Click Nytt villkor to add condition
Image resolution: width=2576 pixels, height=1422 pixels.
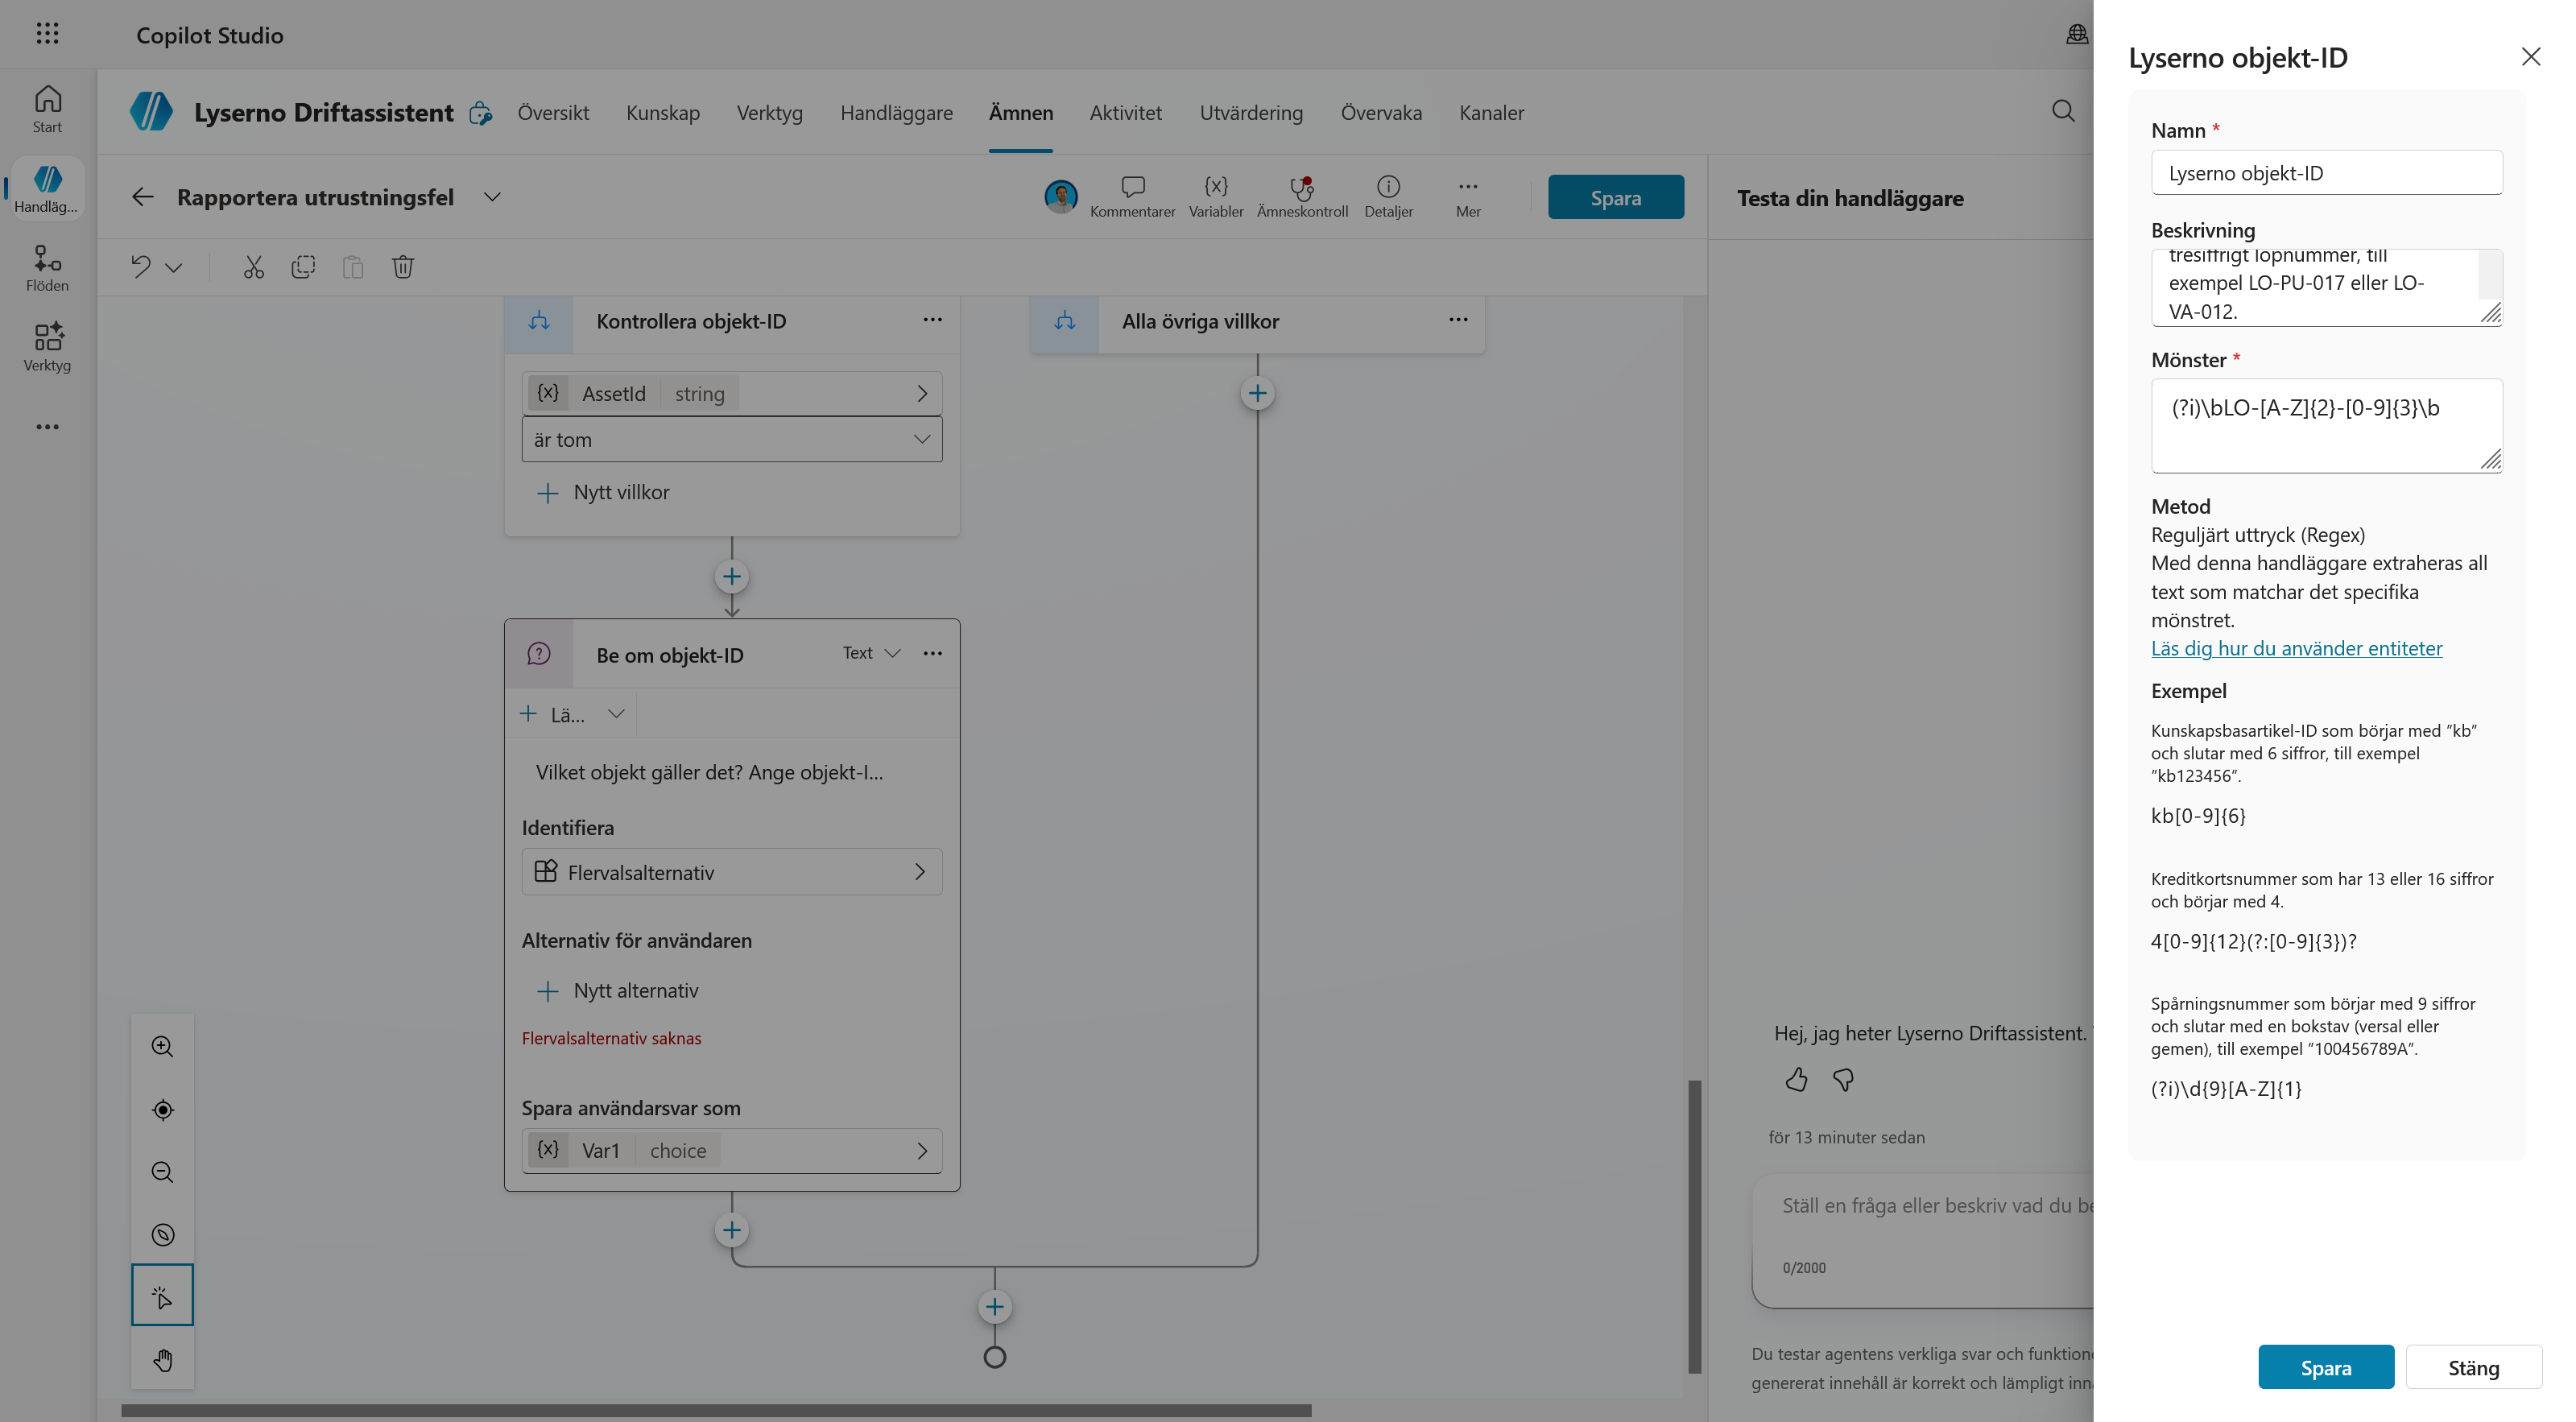(x=604, y=493)
